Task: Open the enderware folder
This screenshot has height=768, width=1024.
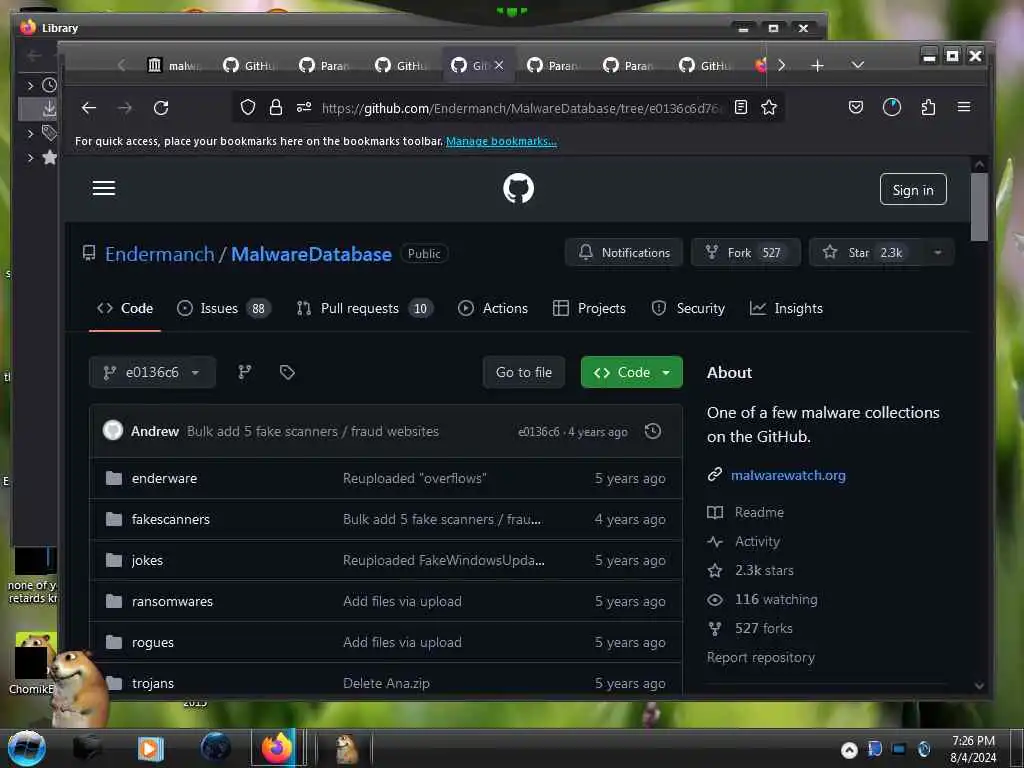Action: click(164, 478)
